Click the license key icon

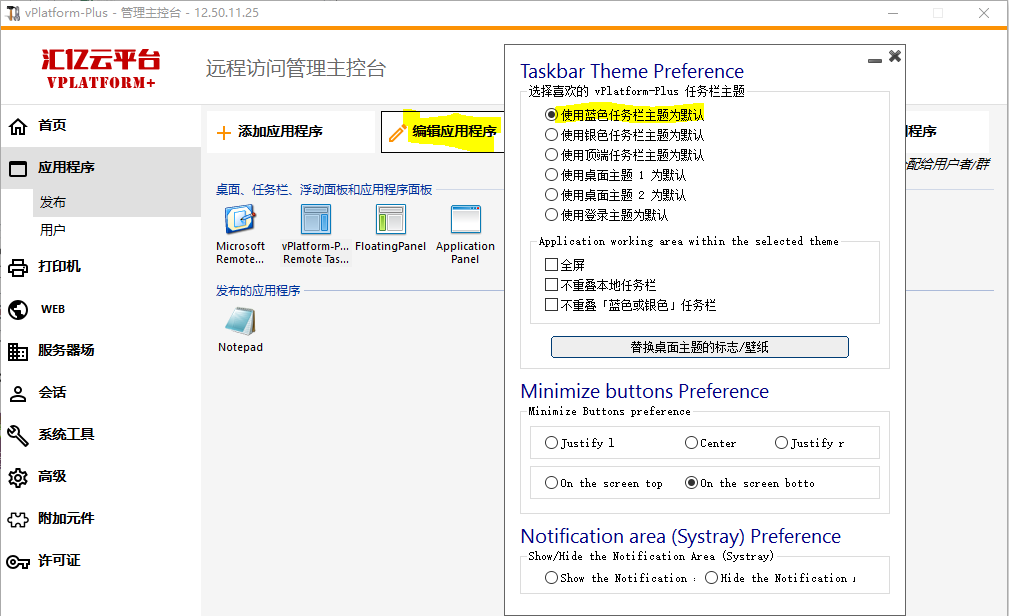coord(18,561)
